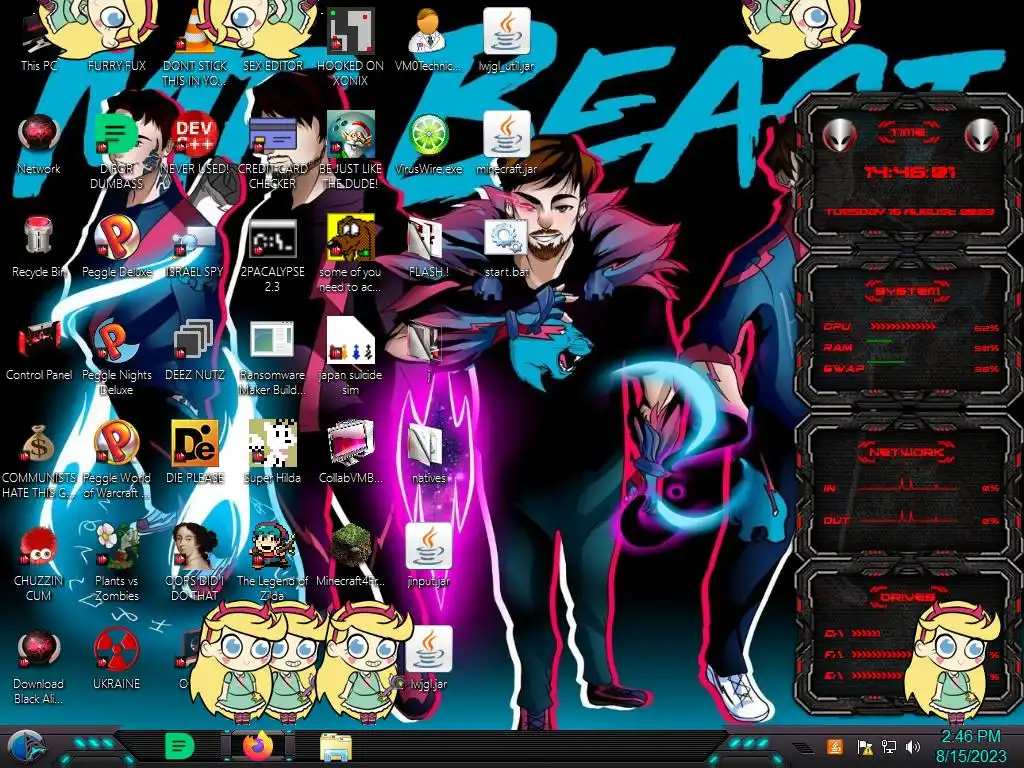The height and width of the screenshot is (768, 1024).
Task: Open the 2PACALYPSE 2.3 console shortcut
Action: tap(272, 254)
